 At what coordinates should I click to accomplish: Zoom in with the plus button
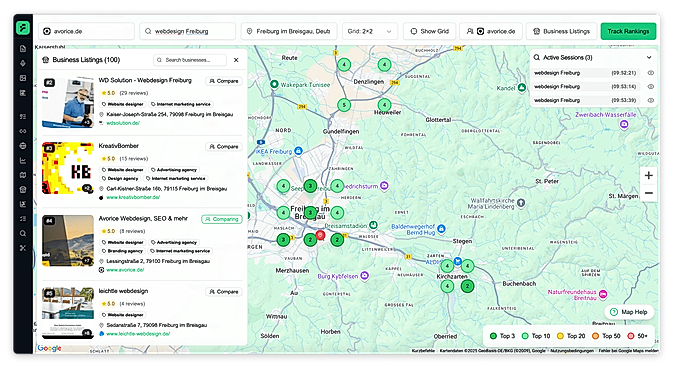point(648,175)
